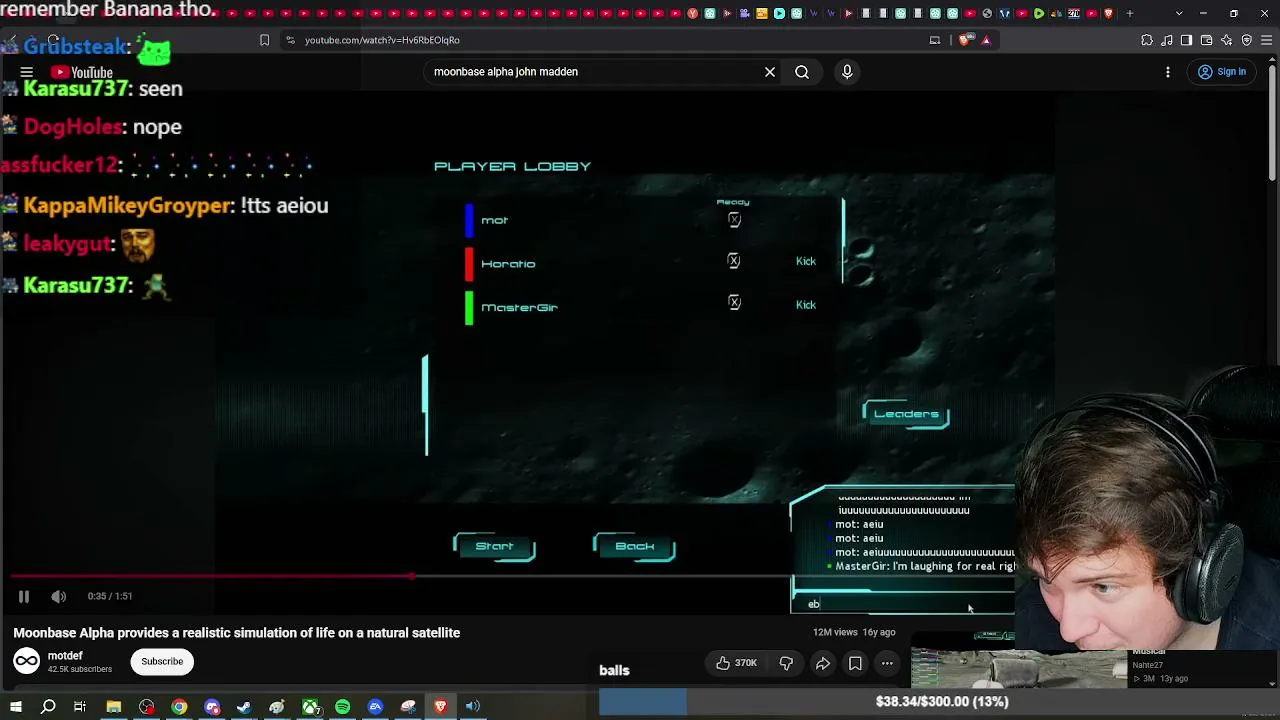Pause the YouTube video

coord(24,596)
